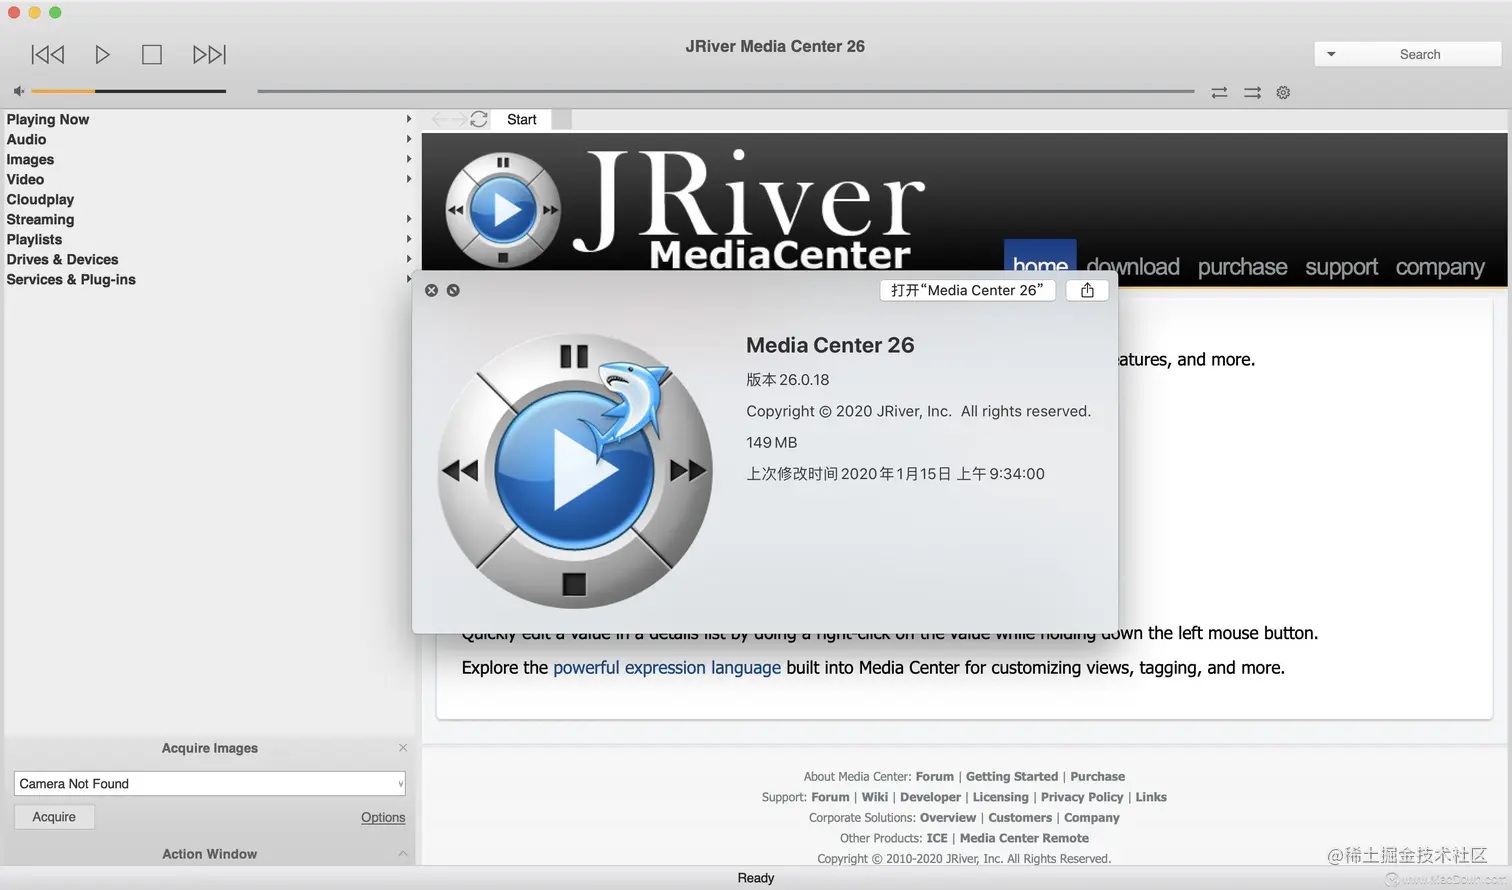Open the Licensing footer link
The image size is (1512, 890).
coord(1000,797)
